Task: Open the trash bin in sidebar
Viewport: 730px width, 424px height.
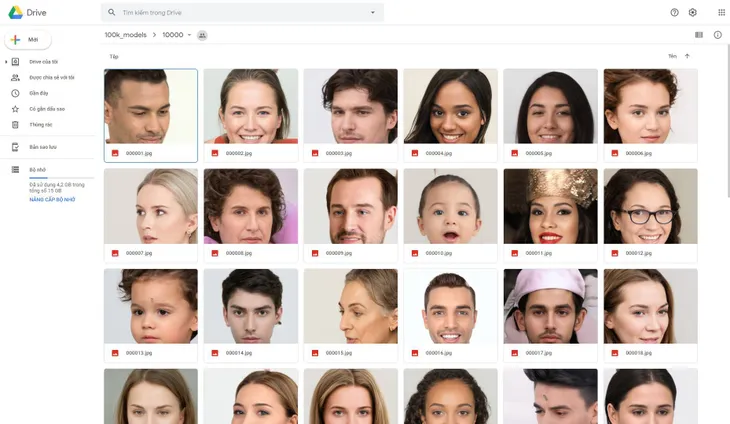Action: click(x=15, y=125)
